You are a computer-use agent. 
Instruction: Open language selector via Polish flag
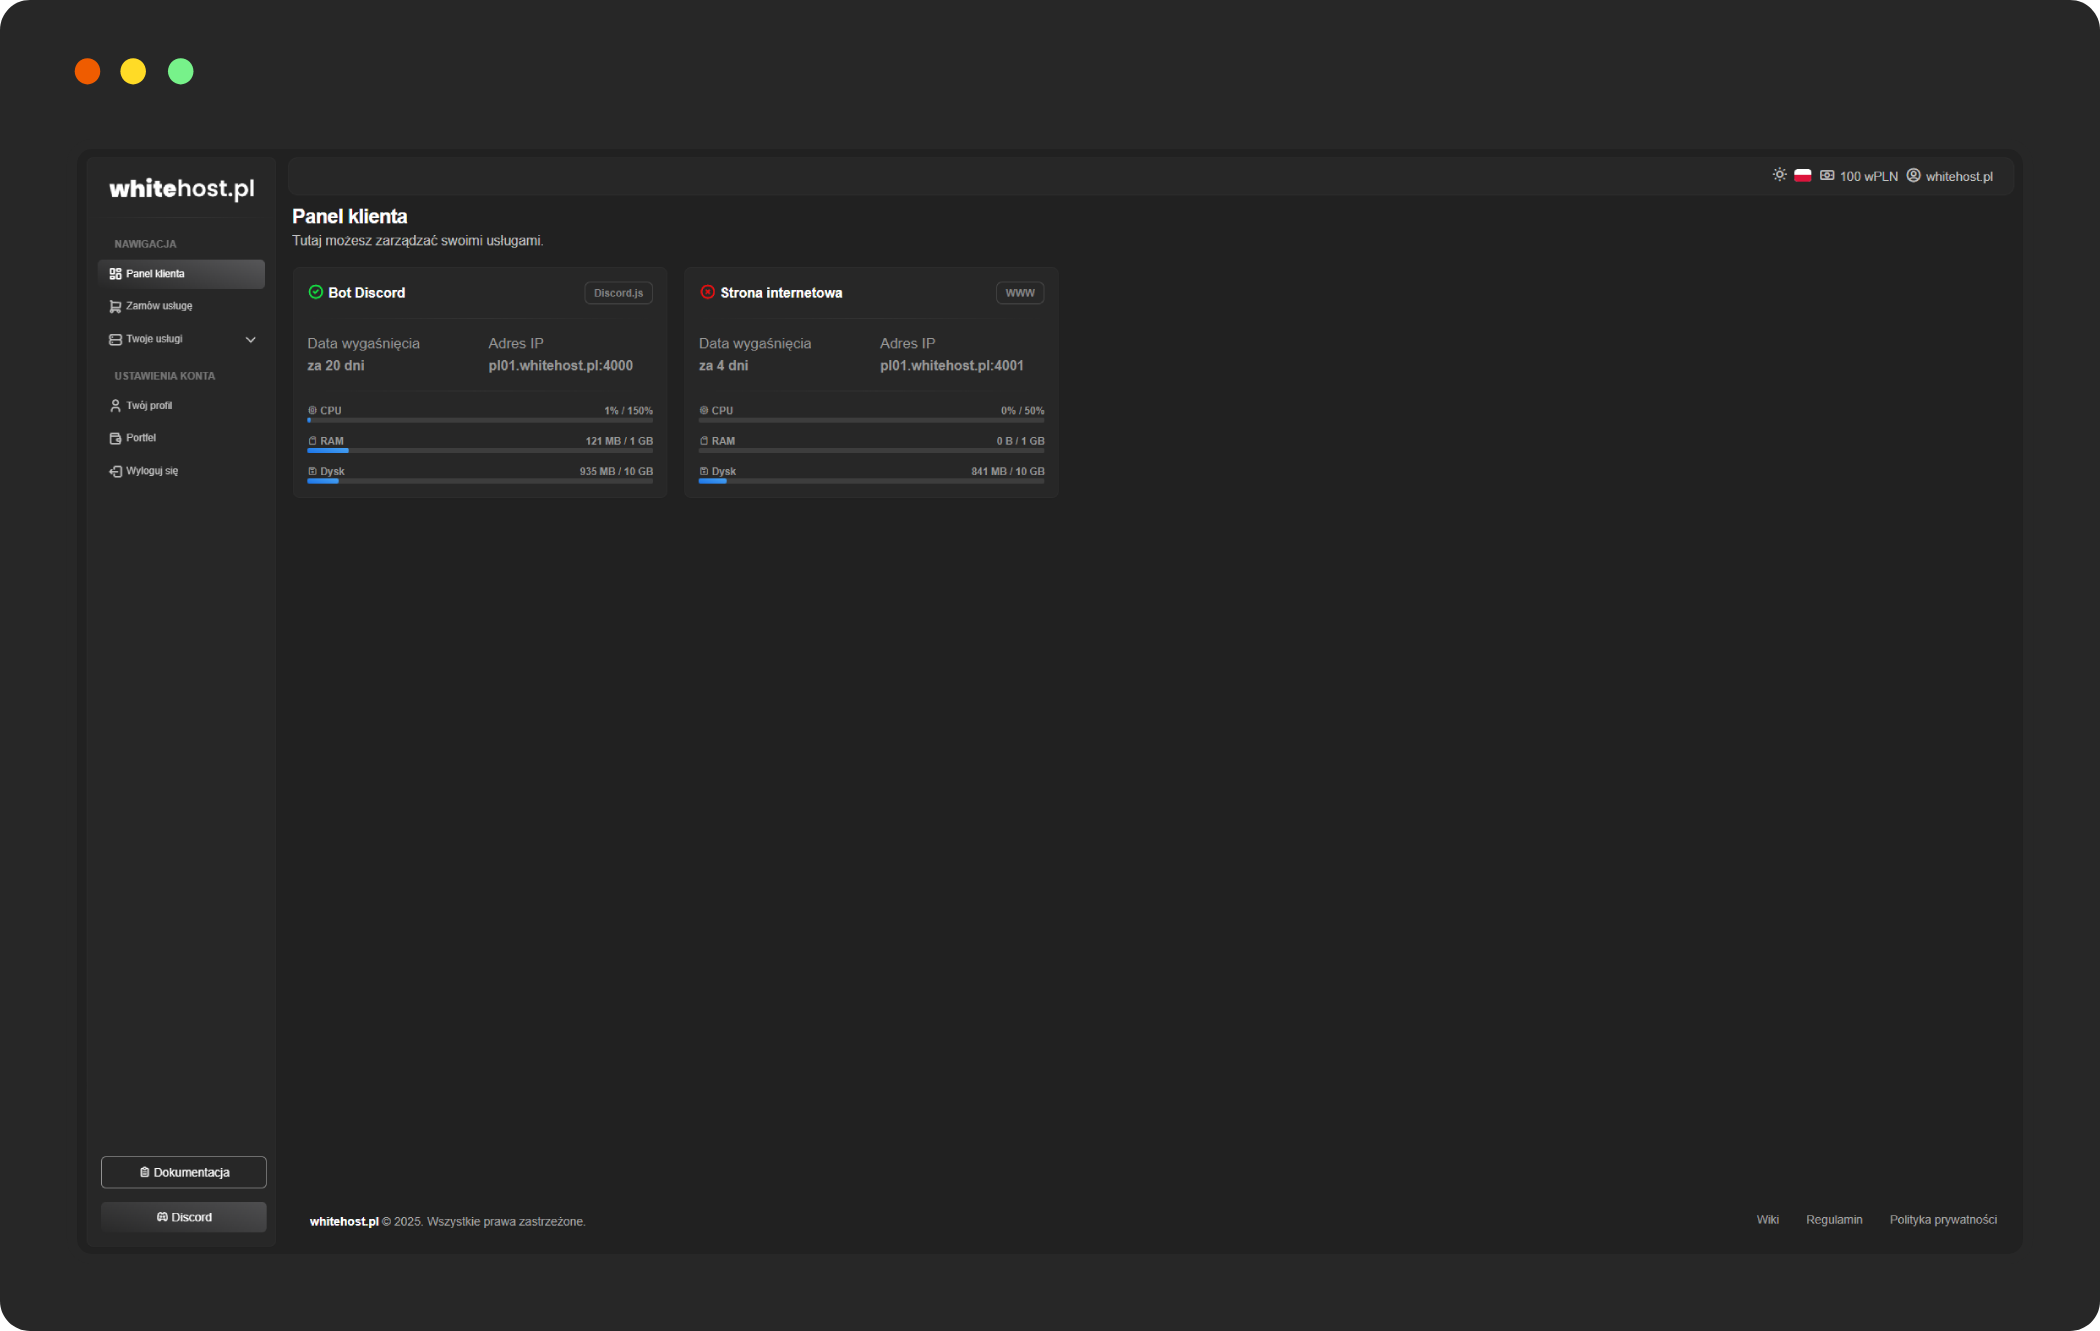pyautogui.click(x=1802, y=175)
